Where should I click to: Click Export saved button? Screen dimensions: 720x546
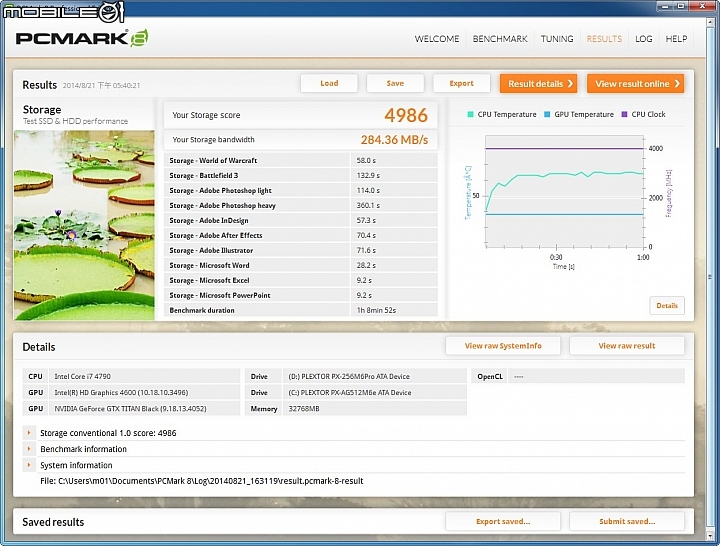click(x=503, y=522)
